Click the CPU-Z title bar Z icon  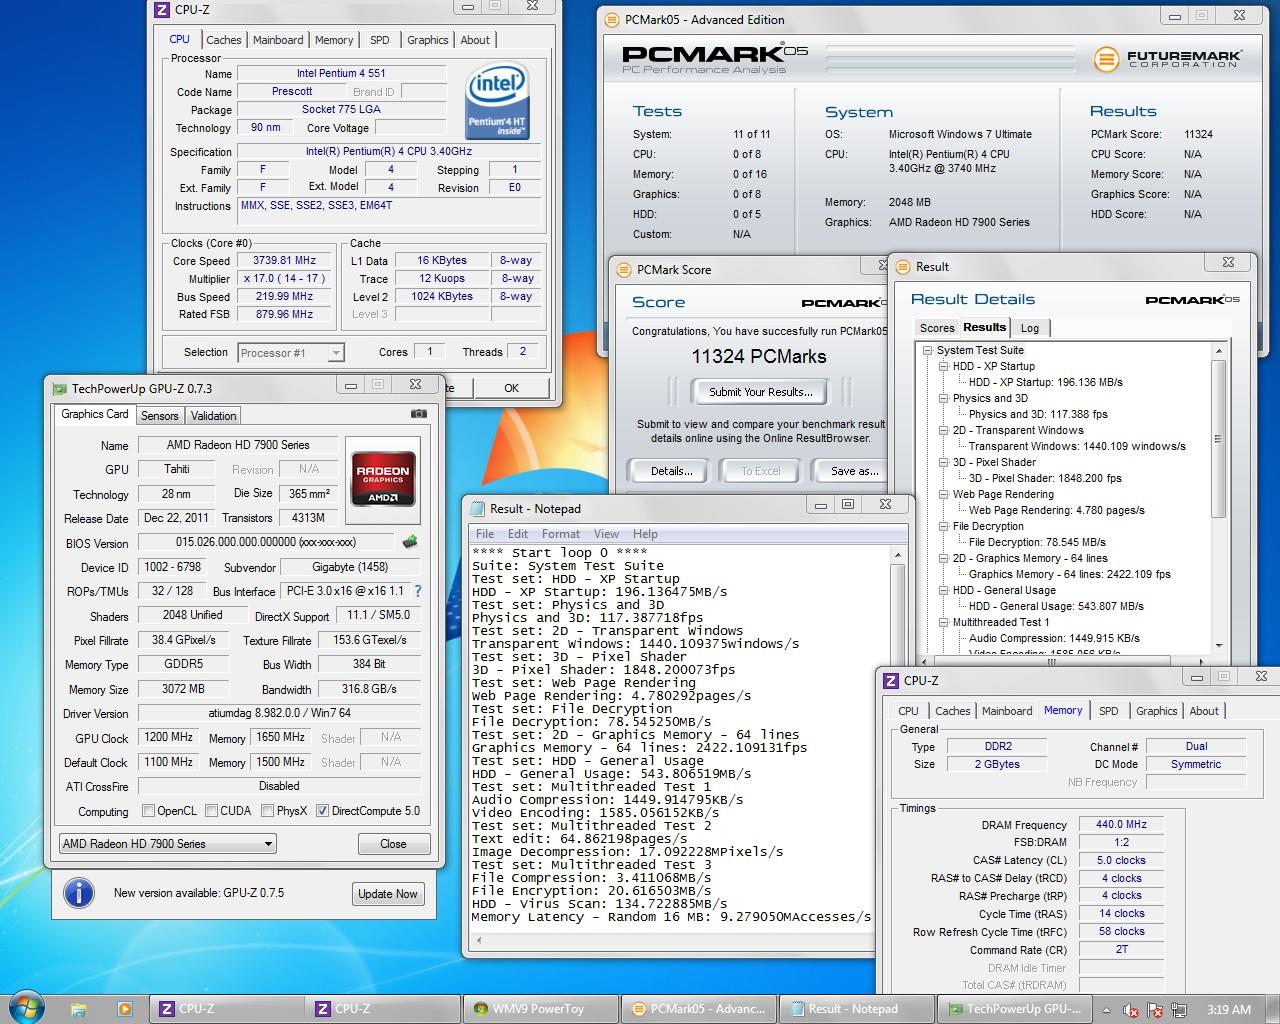pyautogui.click(x=162, y=9)
